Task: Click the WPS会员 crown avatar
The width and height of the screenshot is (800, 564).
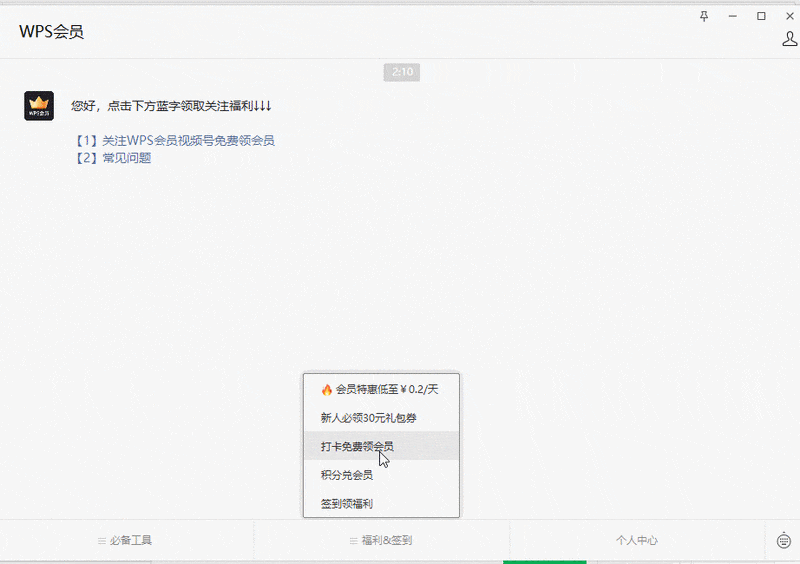Action: click(39, 106)
